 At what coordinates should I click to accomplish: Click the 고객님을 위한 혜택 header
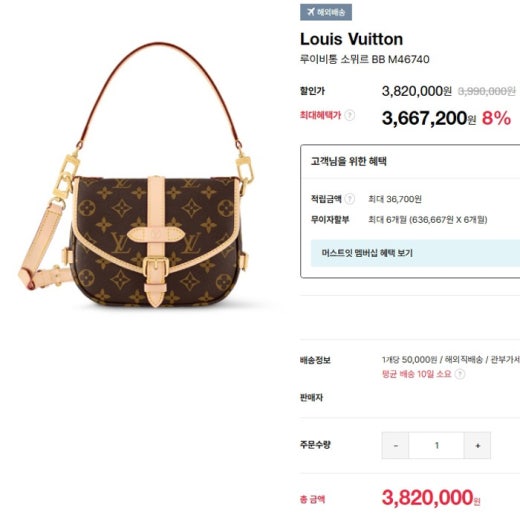(x=348, y=161)
